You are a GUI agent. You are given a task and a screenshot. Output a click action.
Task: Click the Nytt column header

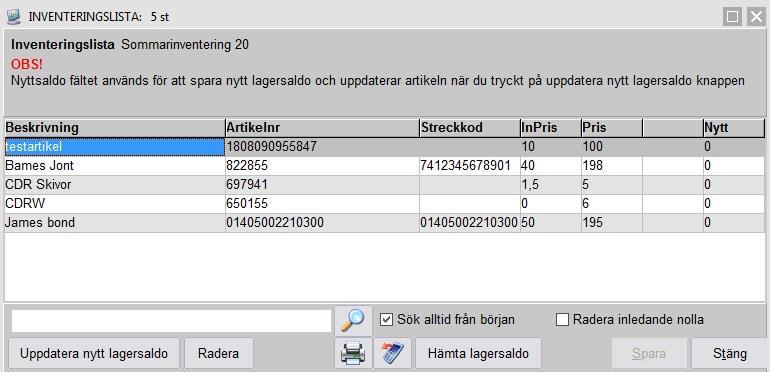tap(734, 128)
